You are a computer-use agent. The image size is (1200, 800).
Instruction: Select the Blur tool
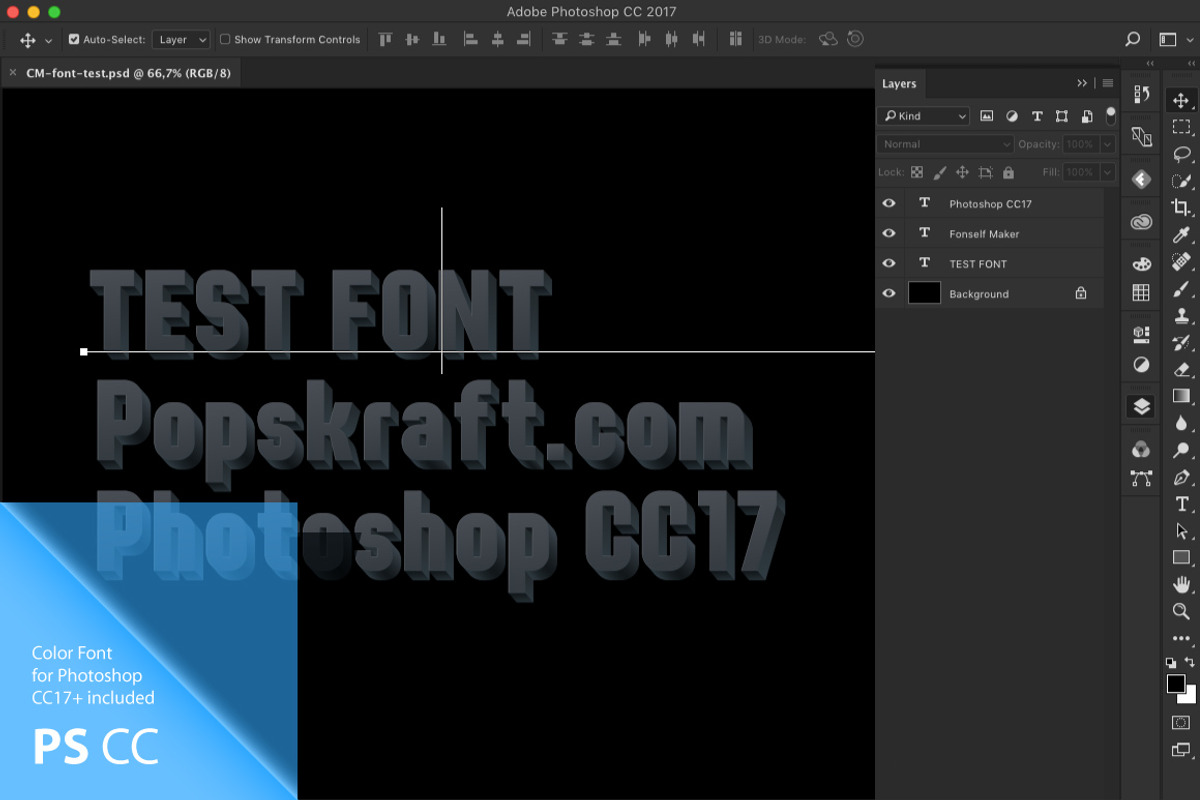click(1181, 423)
